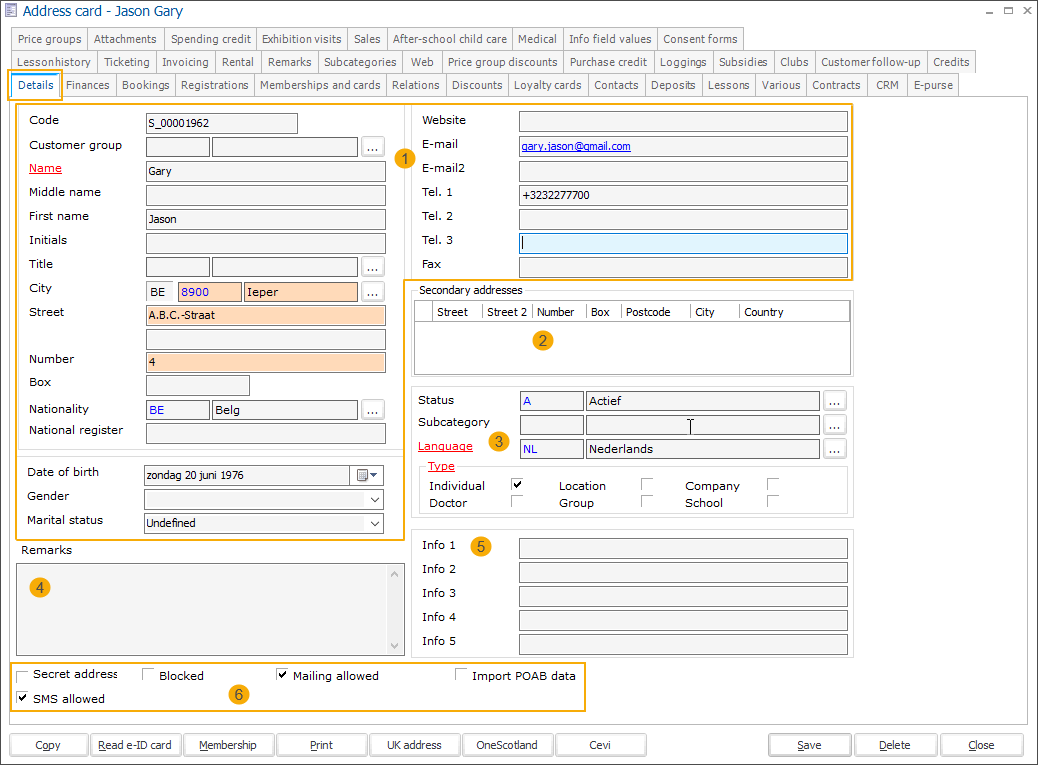
Task: Expand the Gender dropdown
Action: click(375, 499)
